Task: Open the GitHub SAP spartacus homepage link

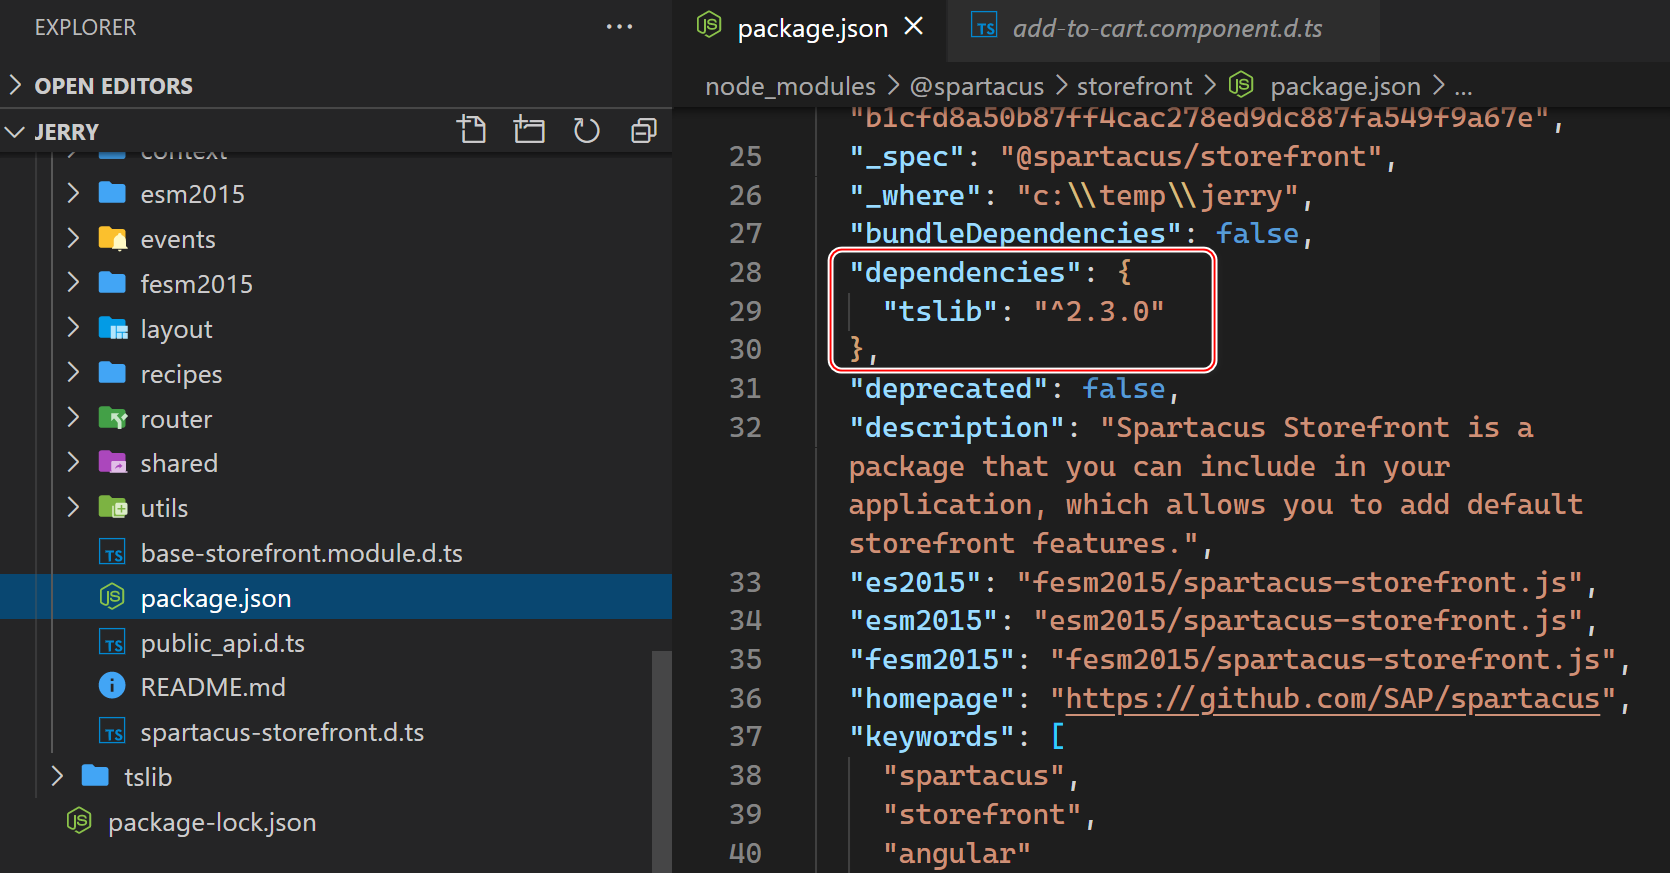Action: [1333, 698]
